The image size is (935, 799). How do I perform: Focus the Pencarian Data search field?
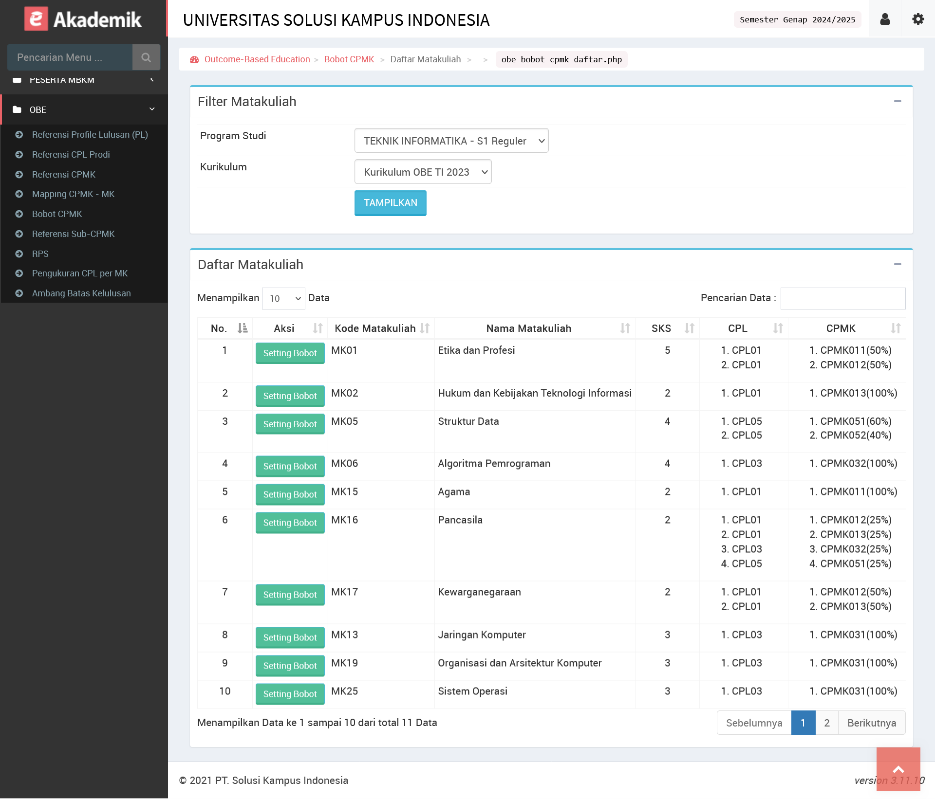[x=842, y=298]
